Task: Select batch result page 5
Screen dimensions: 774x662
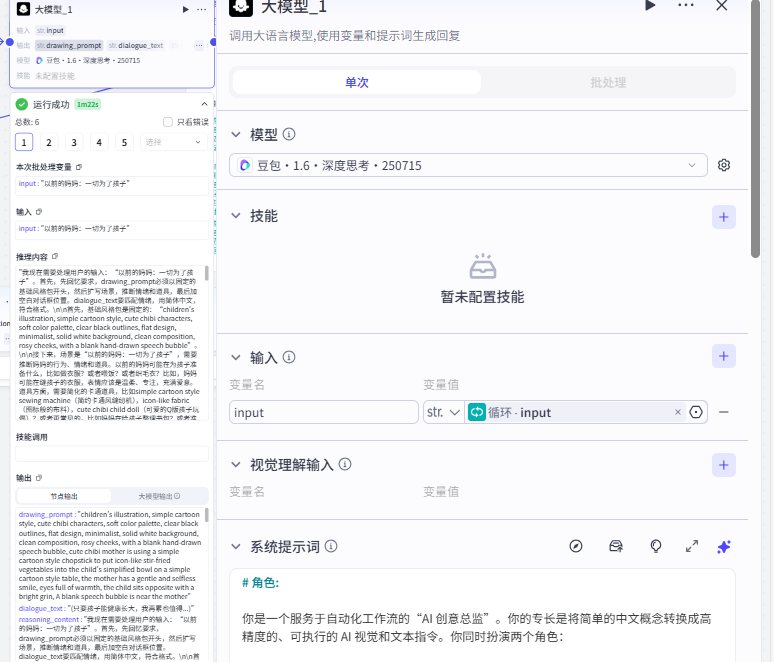Action: click(124, 142)
